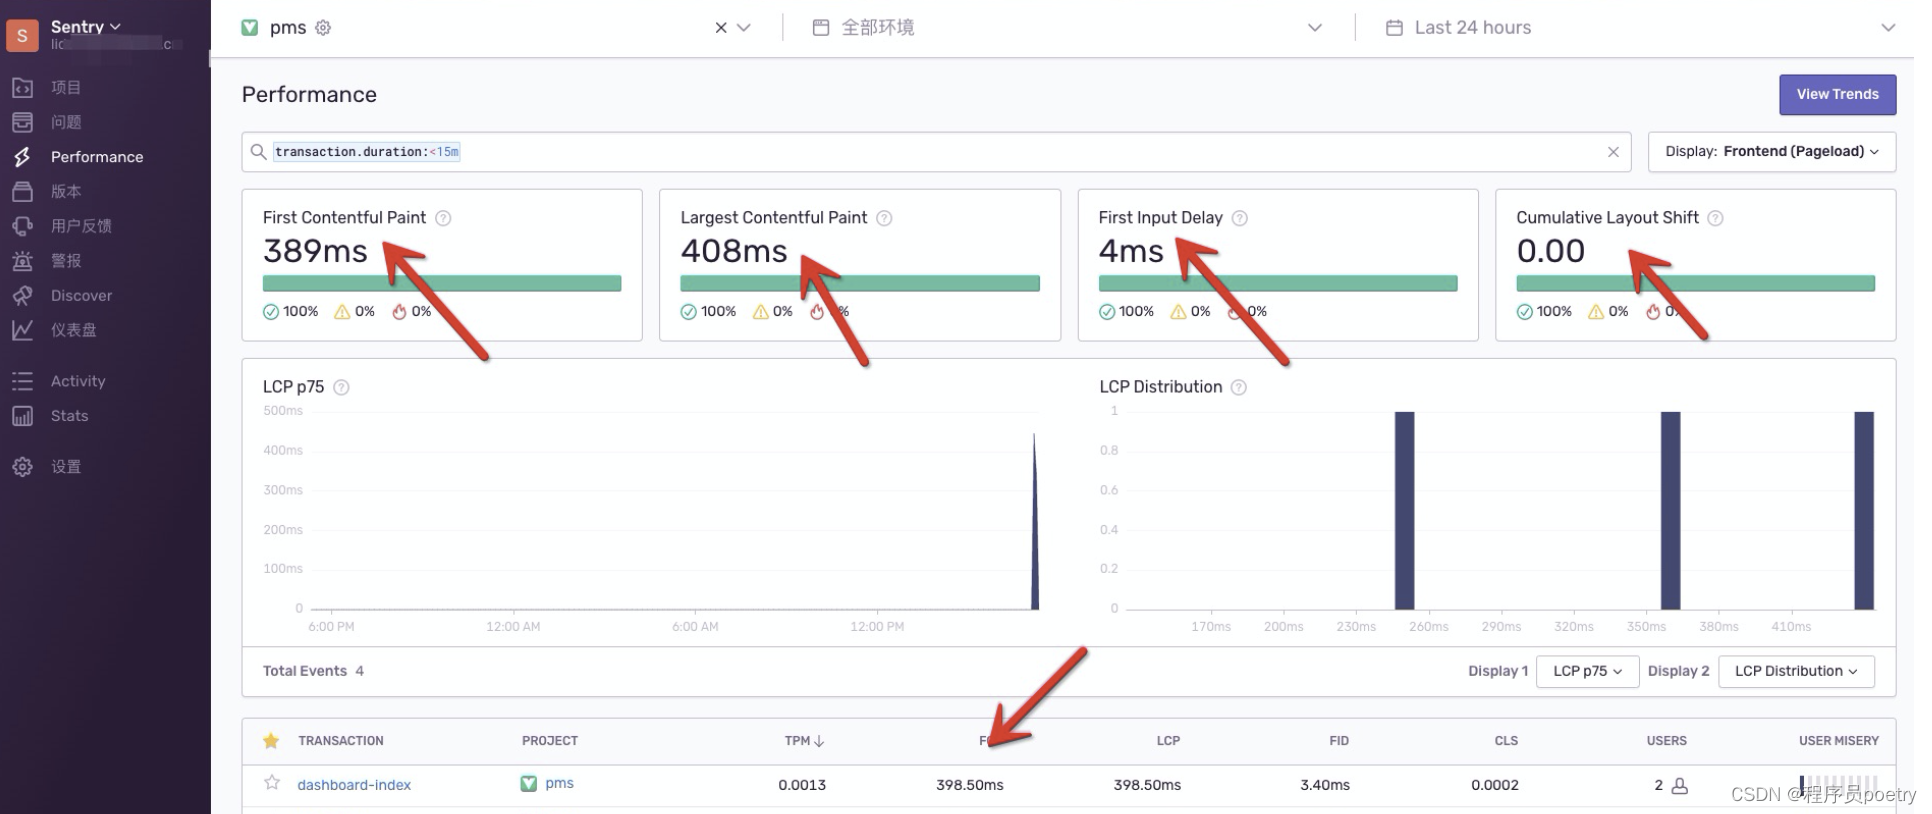Open the LCP p75 Display 1 dropdown
Image resolution: width=1932 pixels, height=814 pixels.
coord(1588,671)
